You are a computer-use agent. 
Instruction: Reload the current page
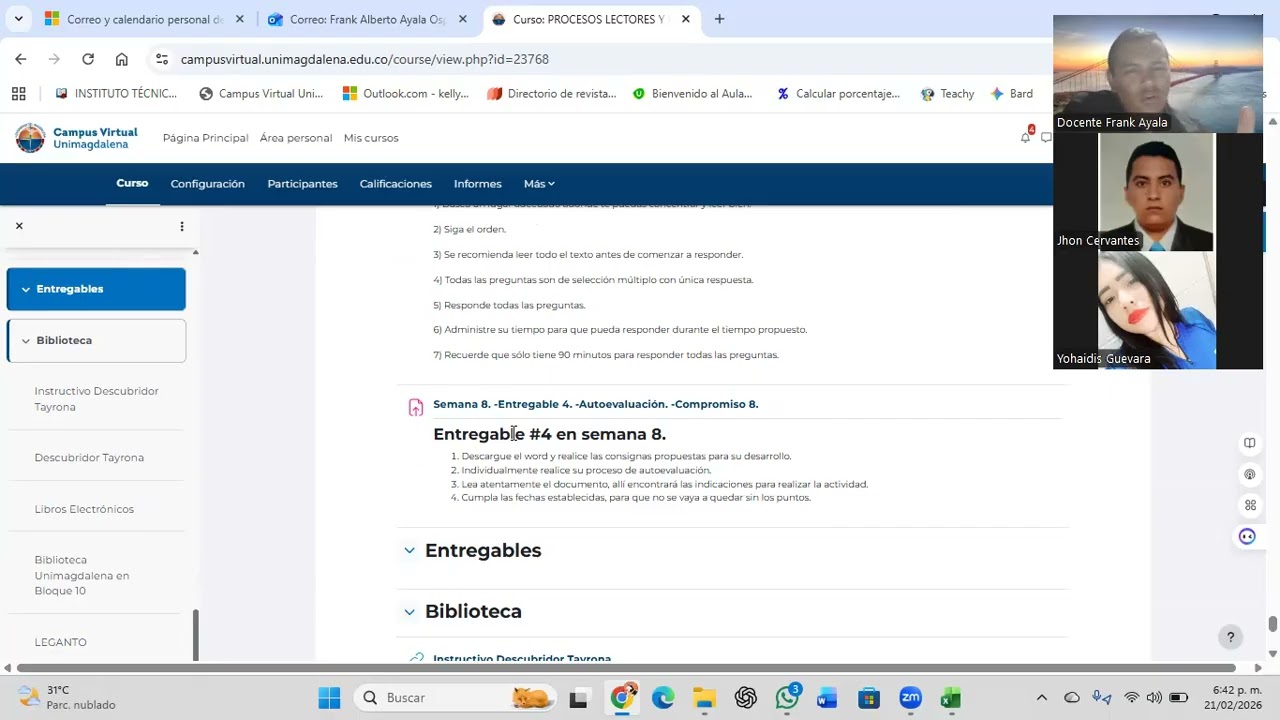tap(88, 59)
